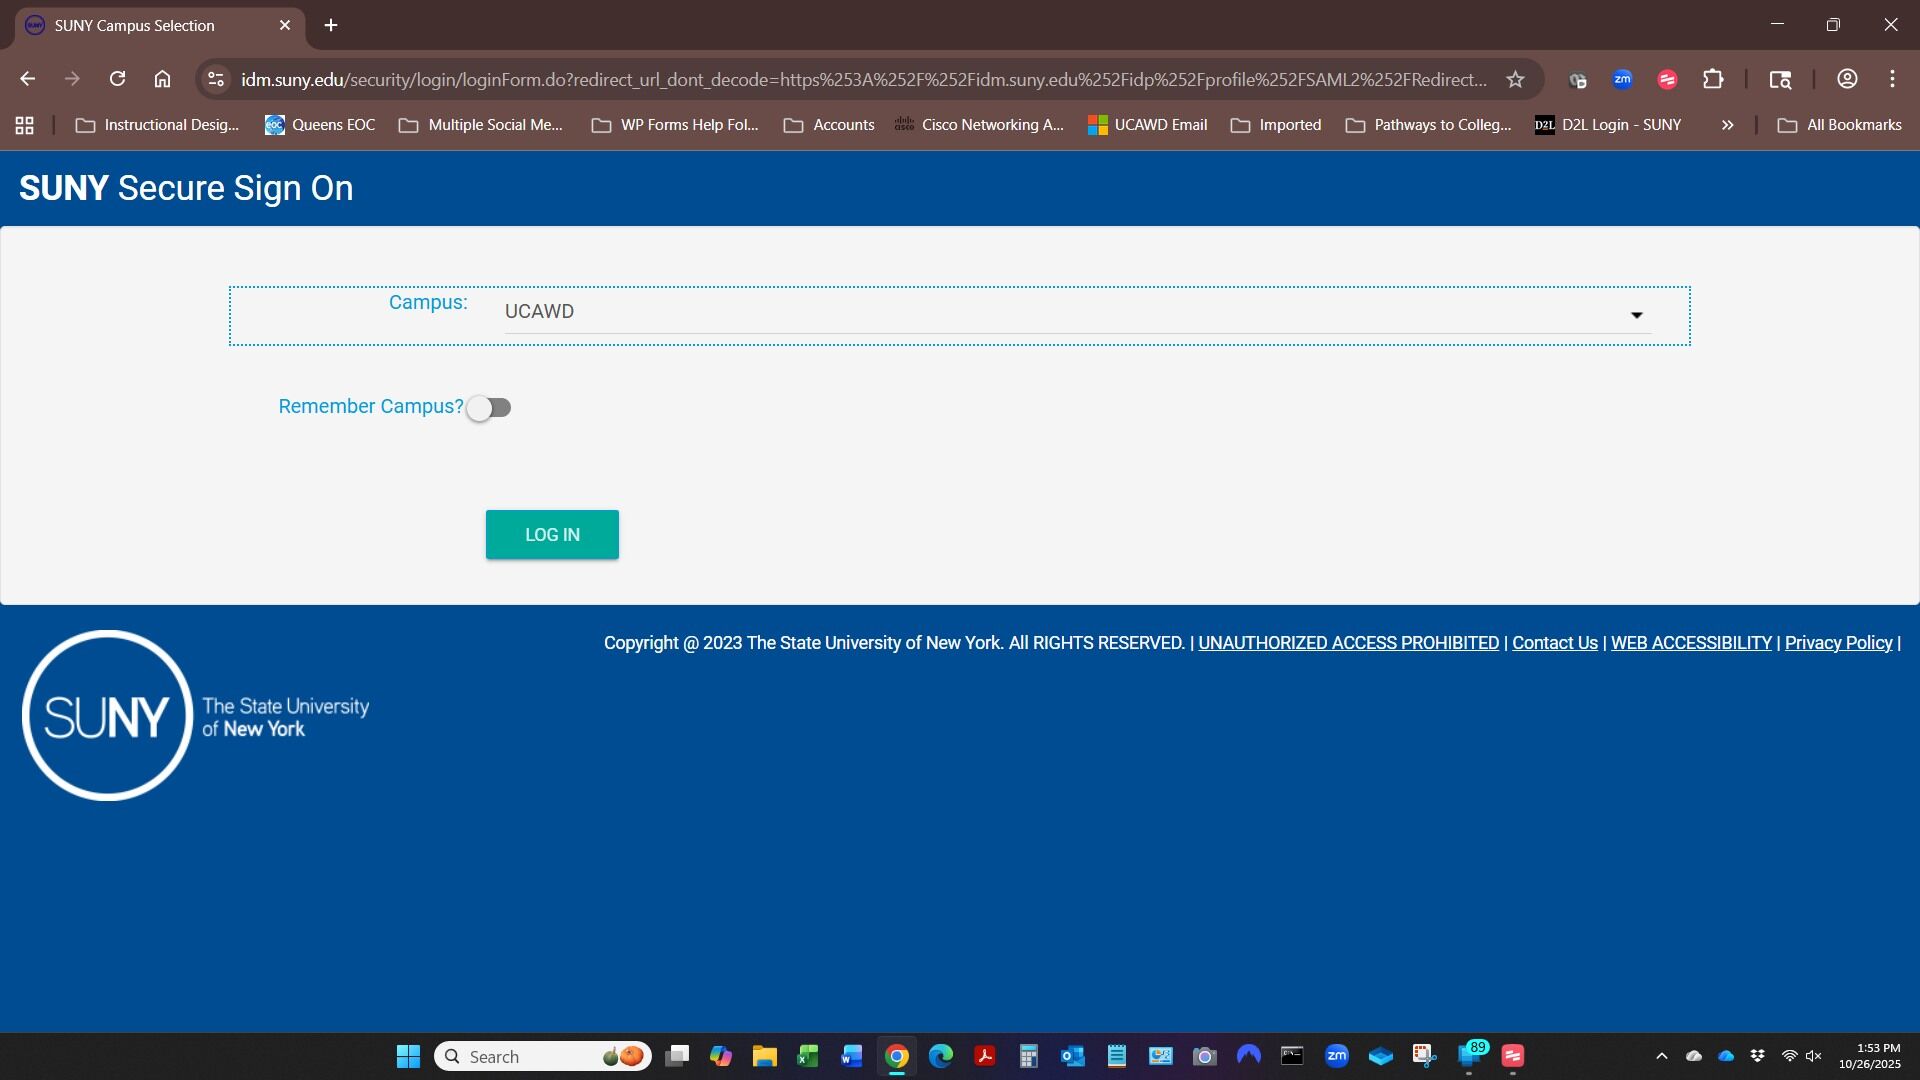The width and height of the screenshot is (1920, 1080).
Task: Open the Contact Us footer link
Action: 1555,643
